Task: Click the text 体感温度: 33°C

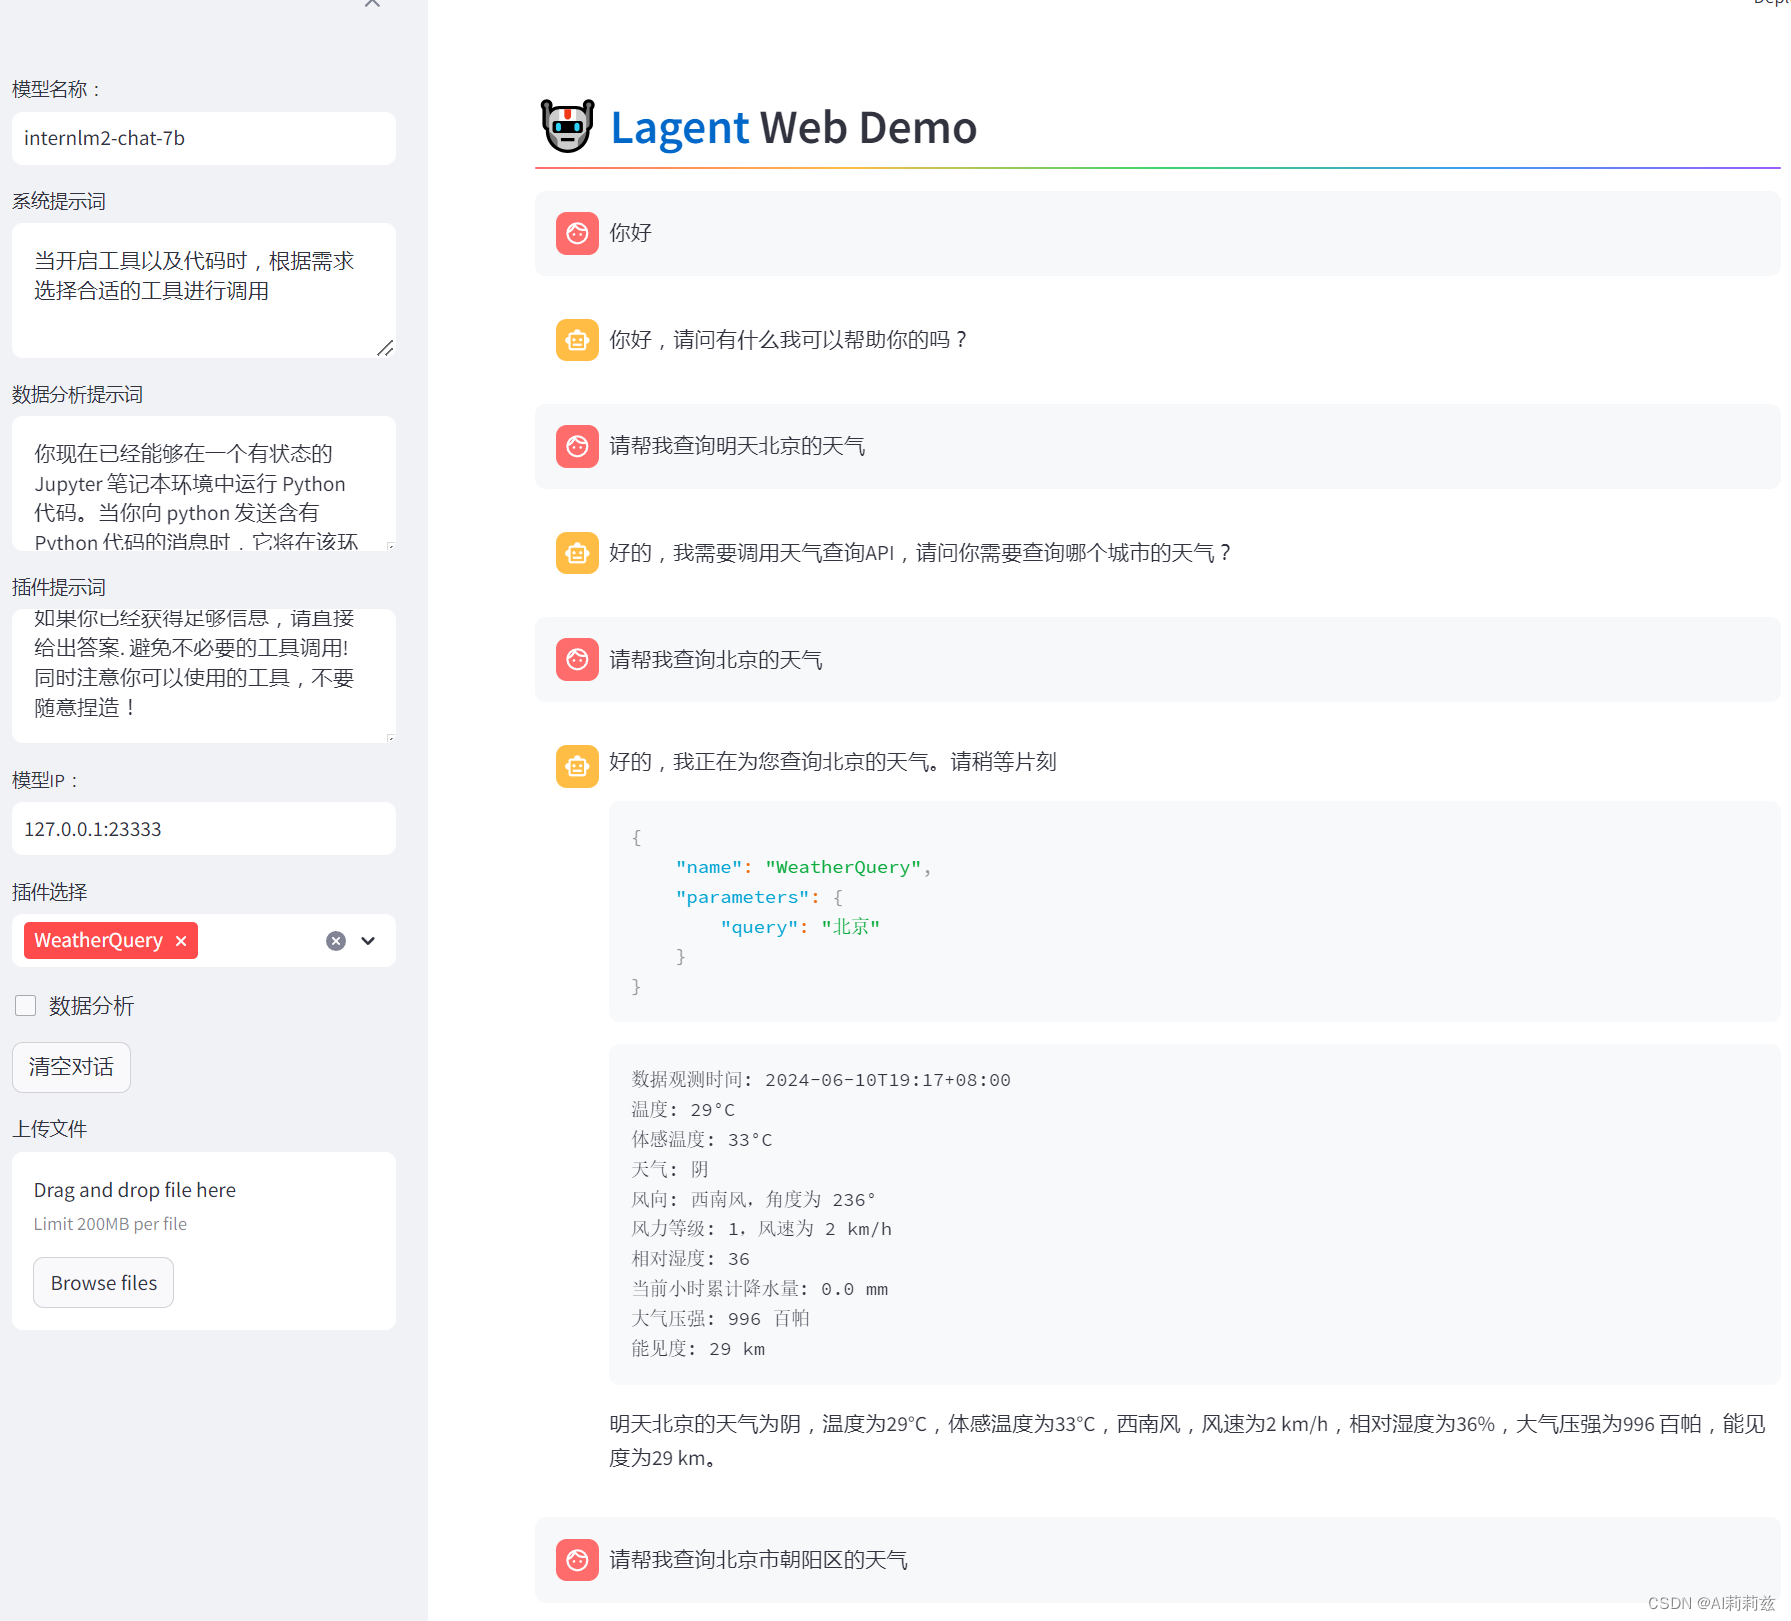Action: tap(702, 1140)
